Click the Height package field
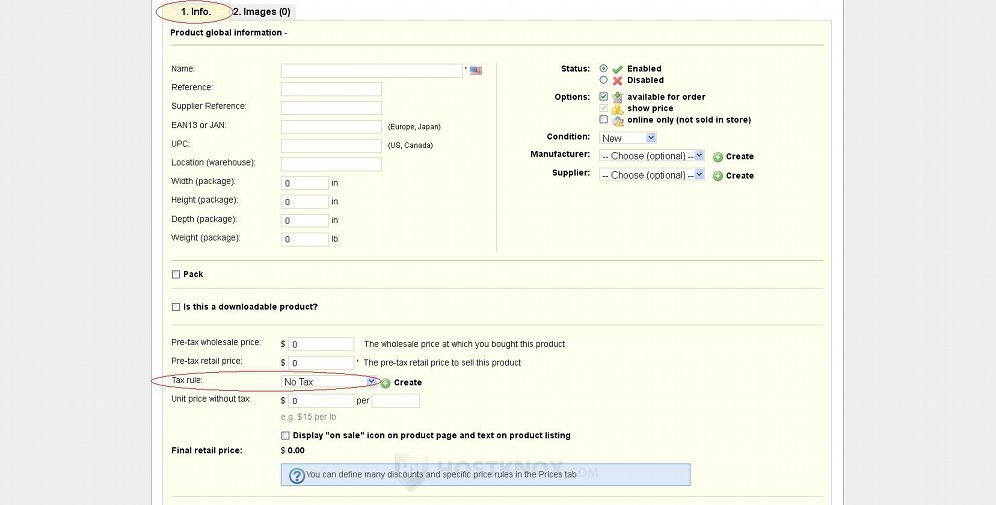 [x=305, y=202]
